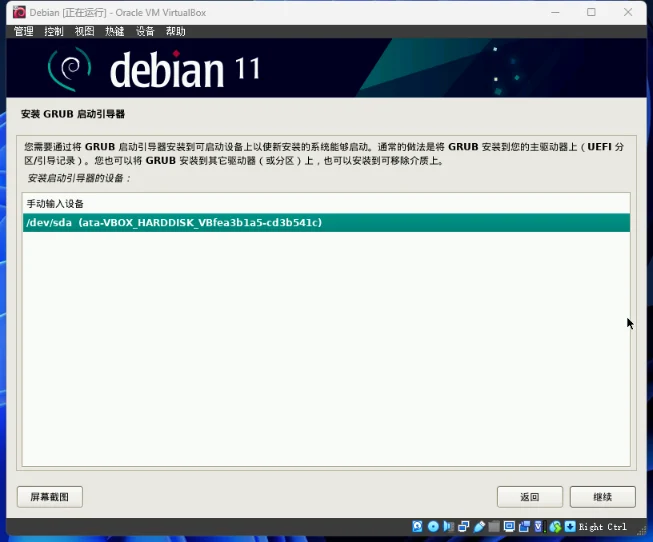653x542 pixels.
Task: Click the VirtualBox title bar icon
Action: tap(19, 12)
